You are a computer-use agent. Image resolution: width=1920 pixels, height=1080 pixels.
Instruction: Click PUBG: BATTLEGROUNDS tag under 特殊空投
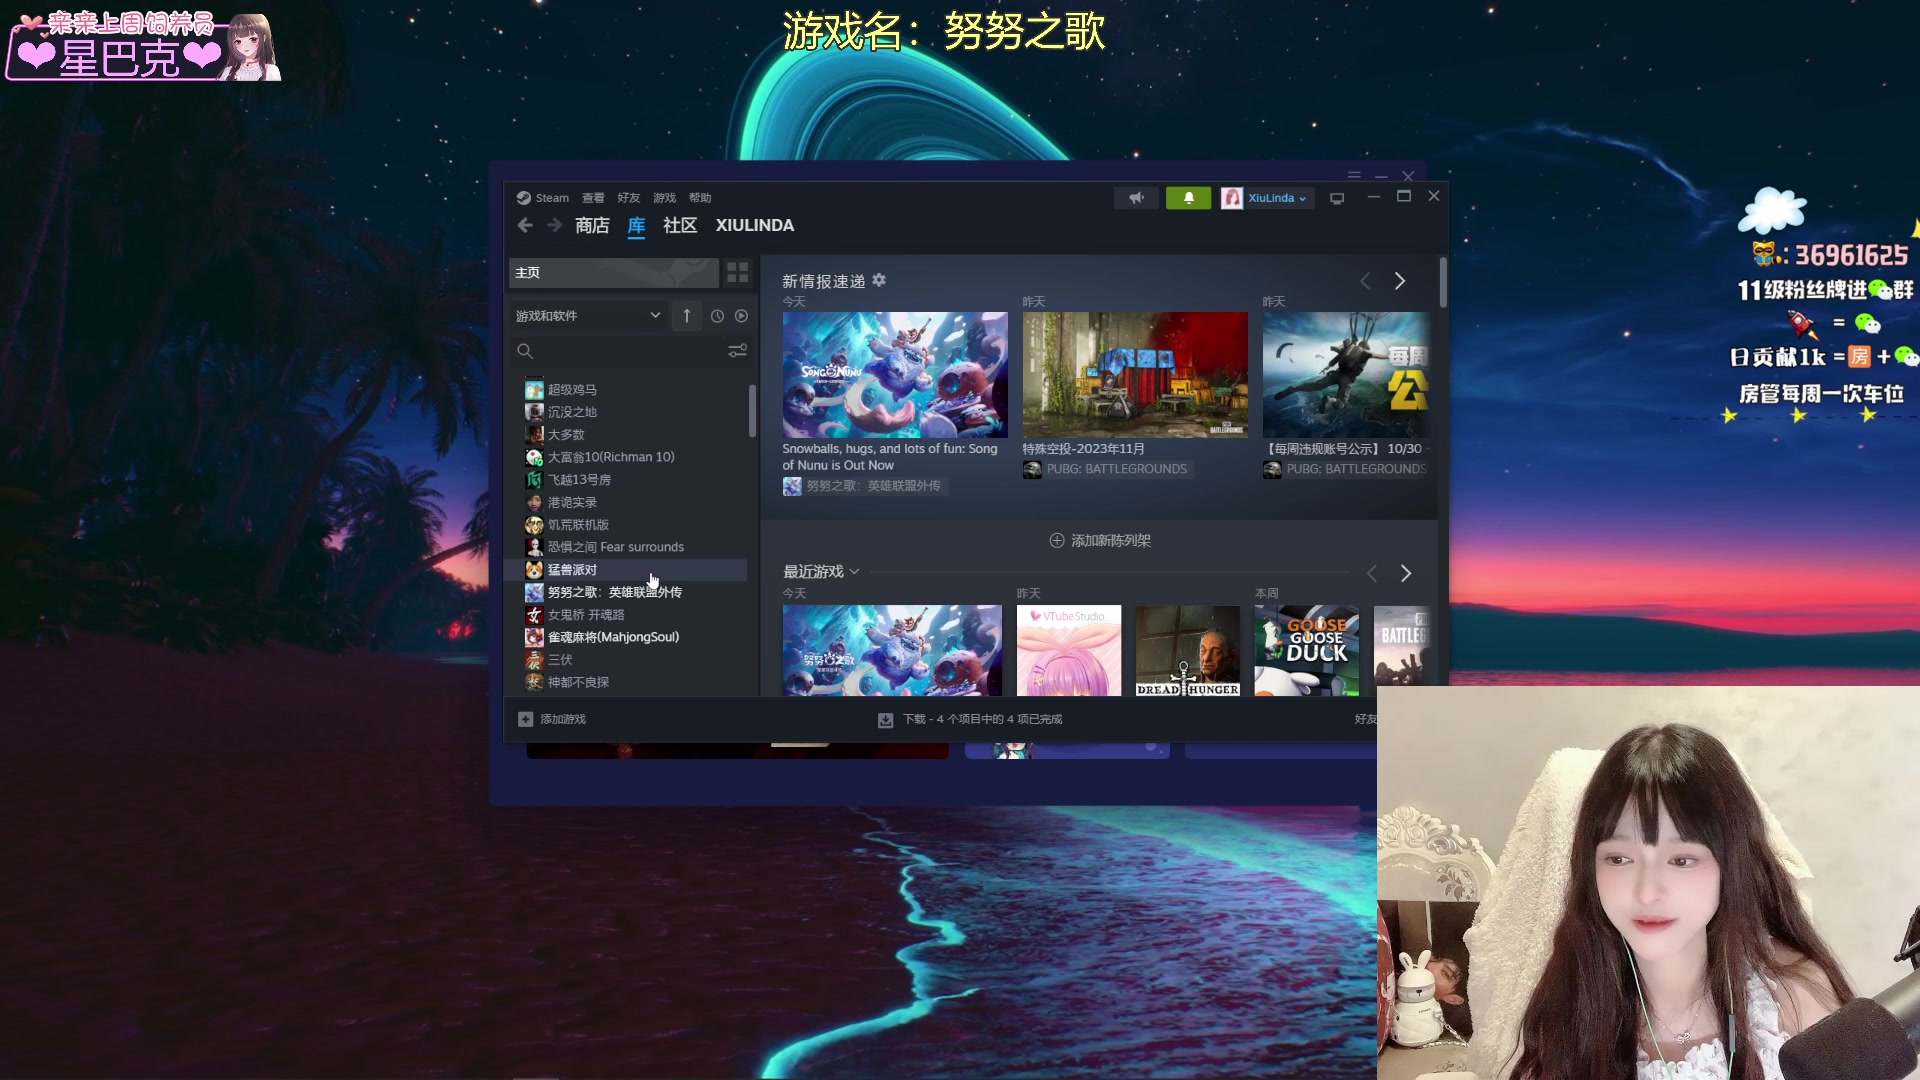pos(1106,469)
